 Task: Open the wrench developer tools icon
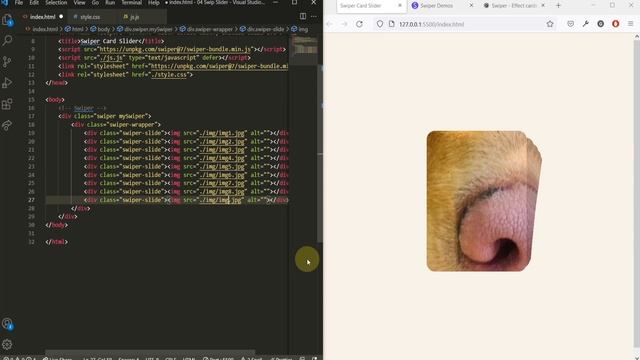click(x=586, y=24)
